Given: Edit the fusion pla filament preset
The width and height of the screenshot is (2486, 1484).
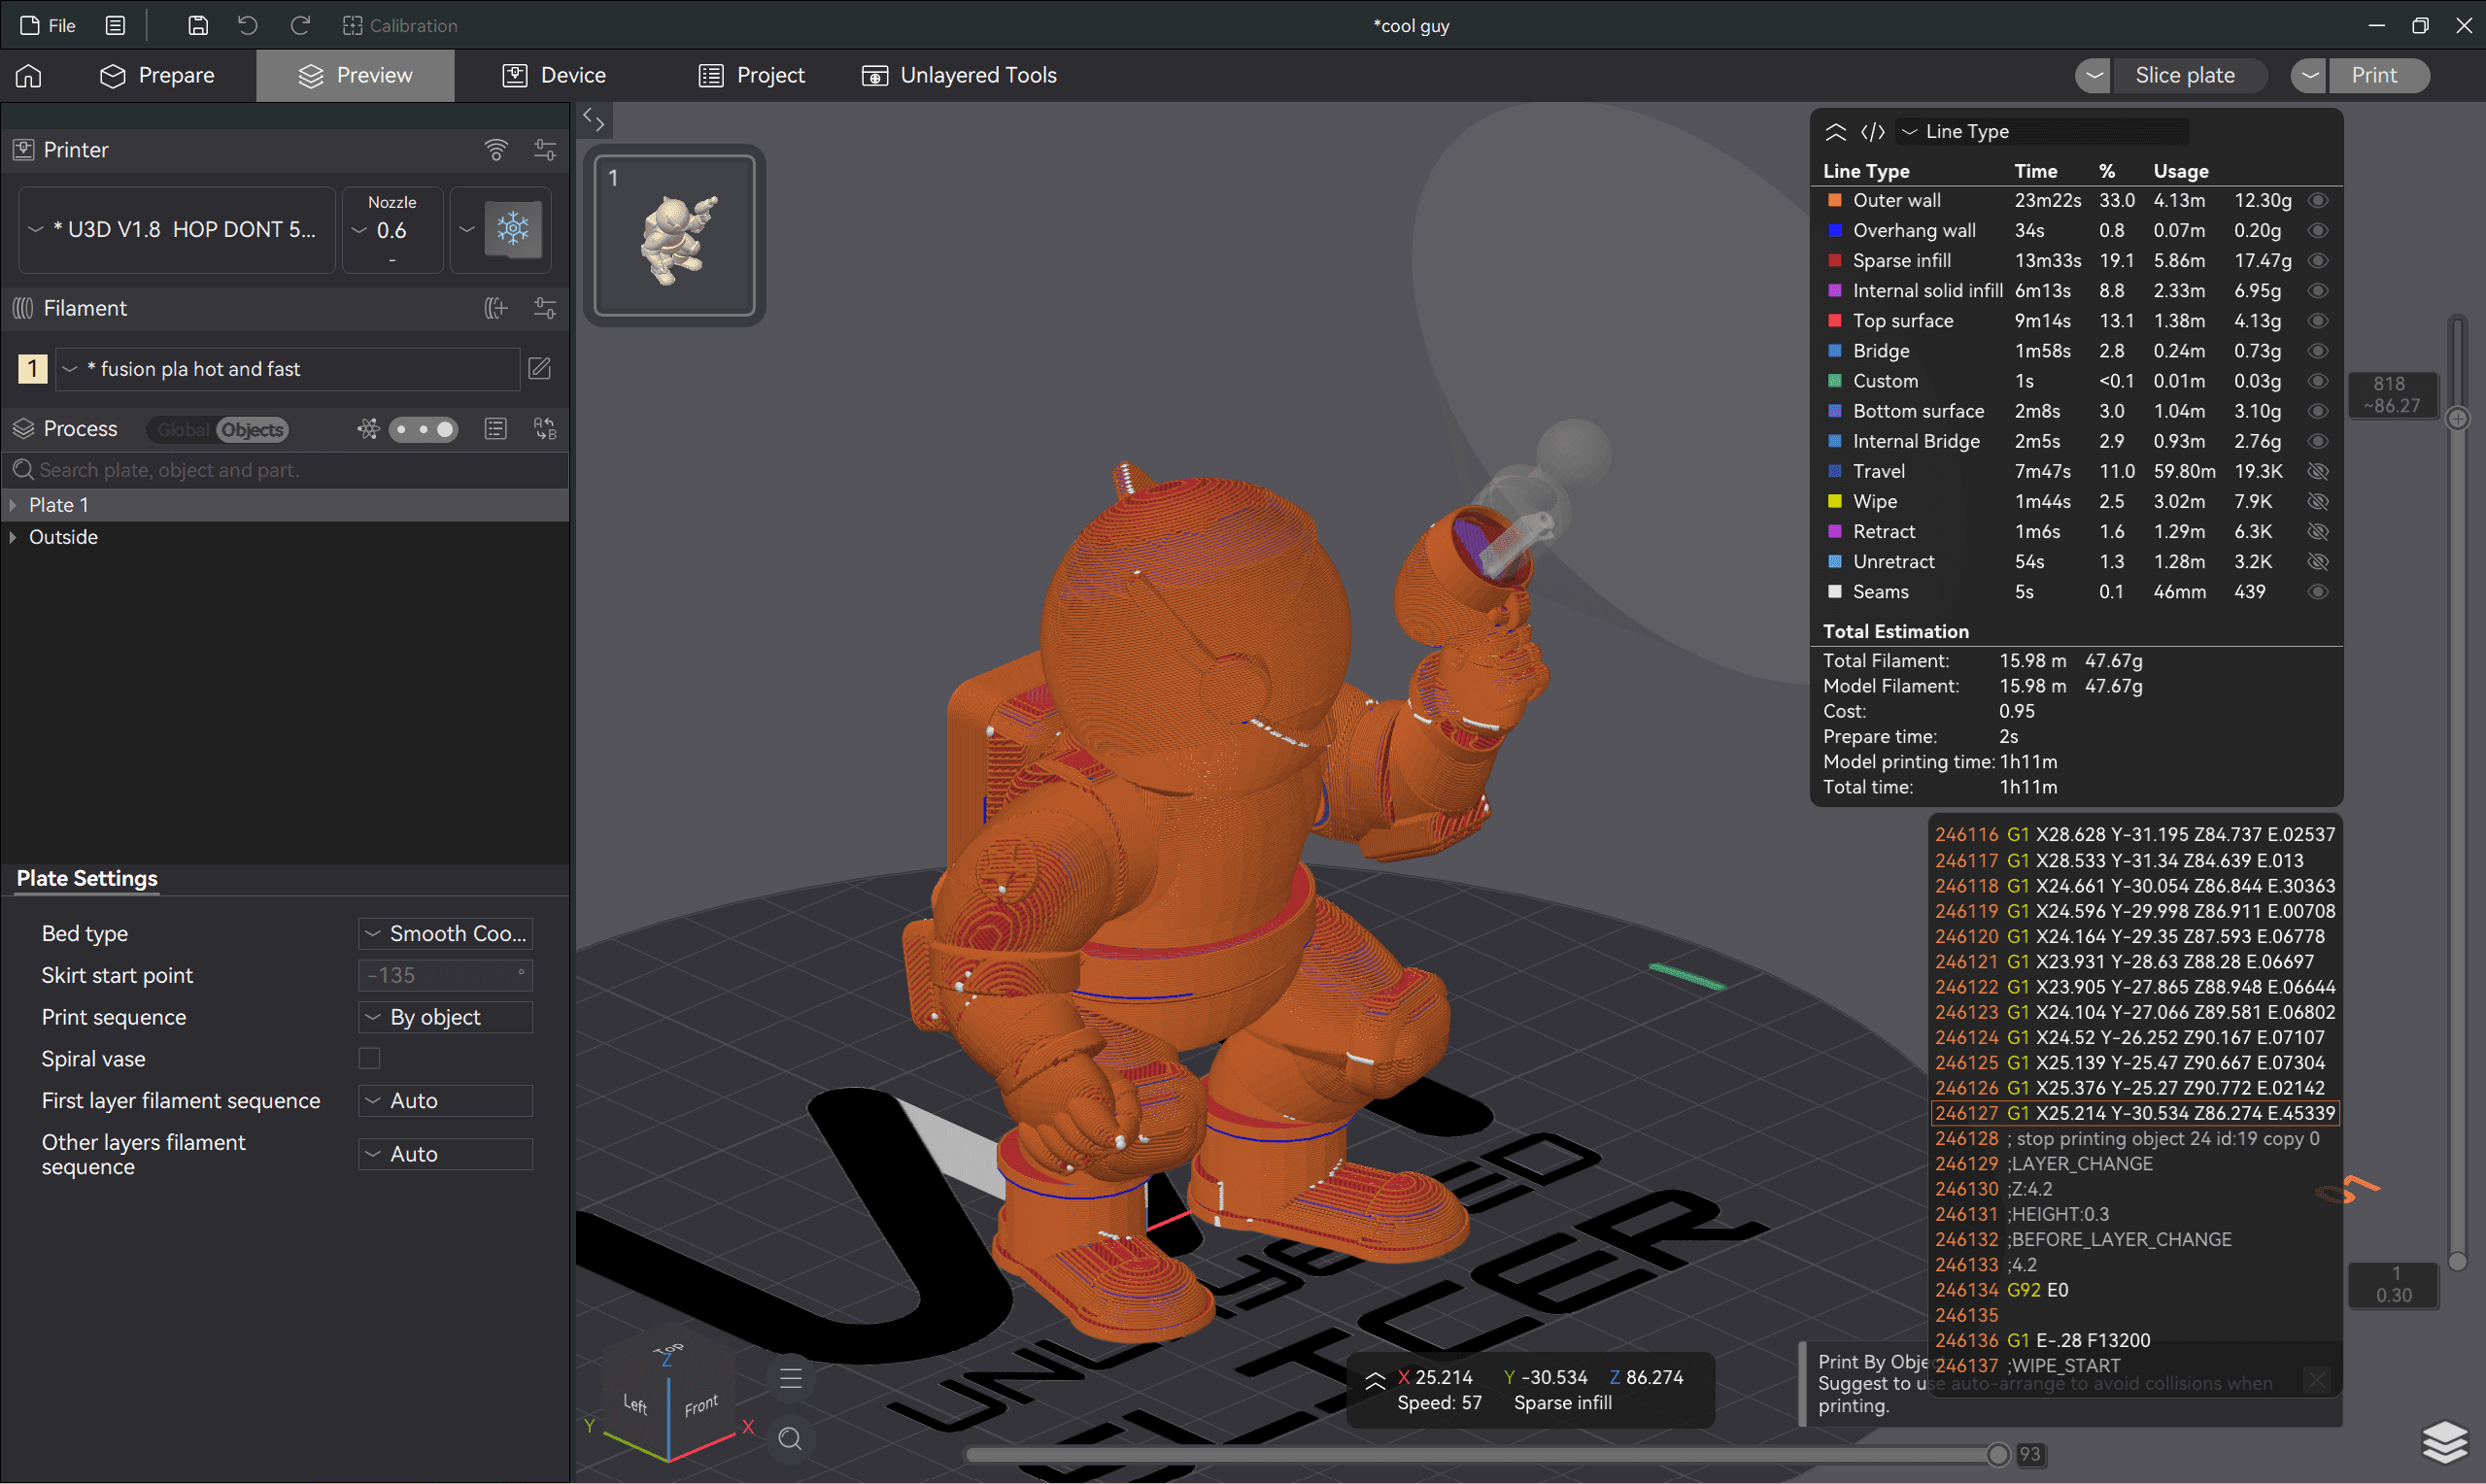Looking at the screenshot, I should [x=540, y=369].
